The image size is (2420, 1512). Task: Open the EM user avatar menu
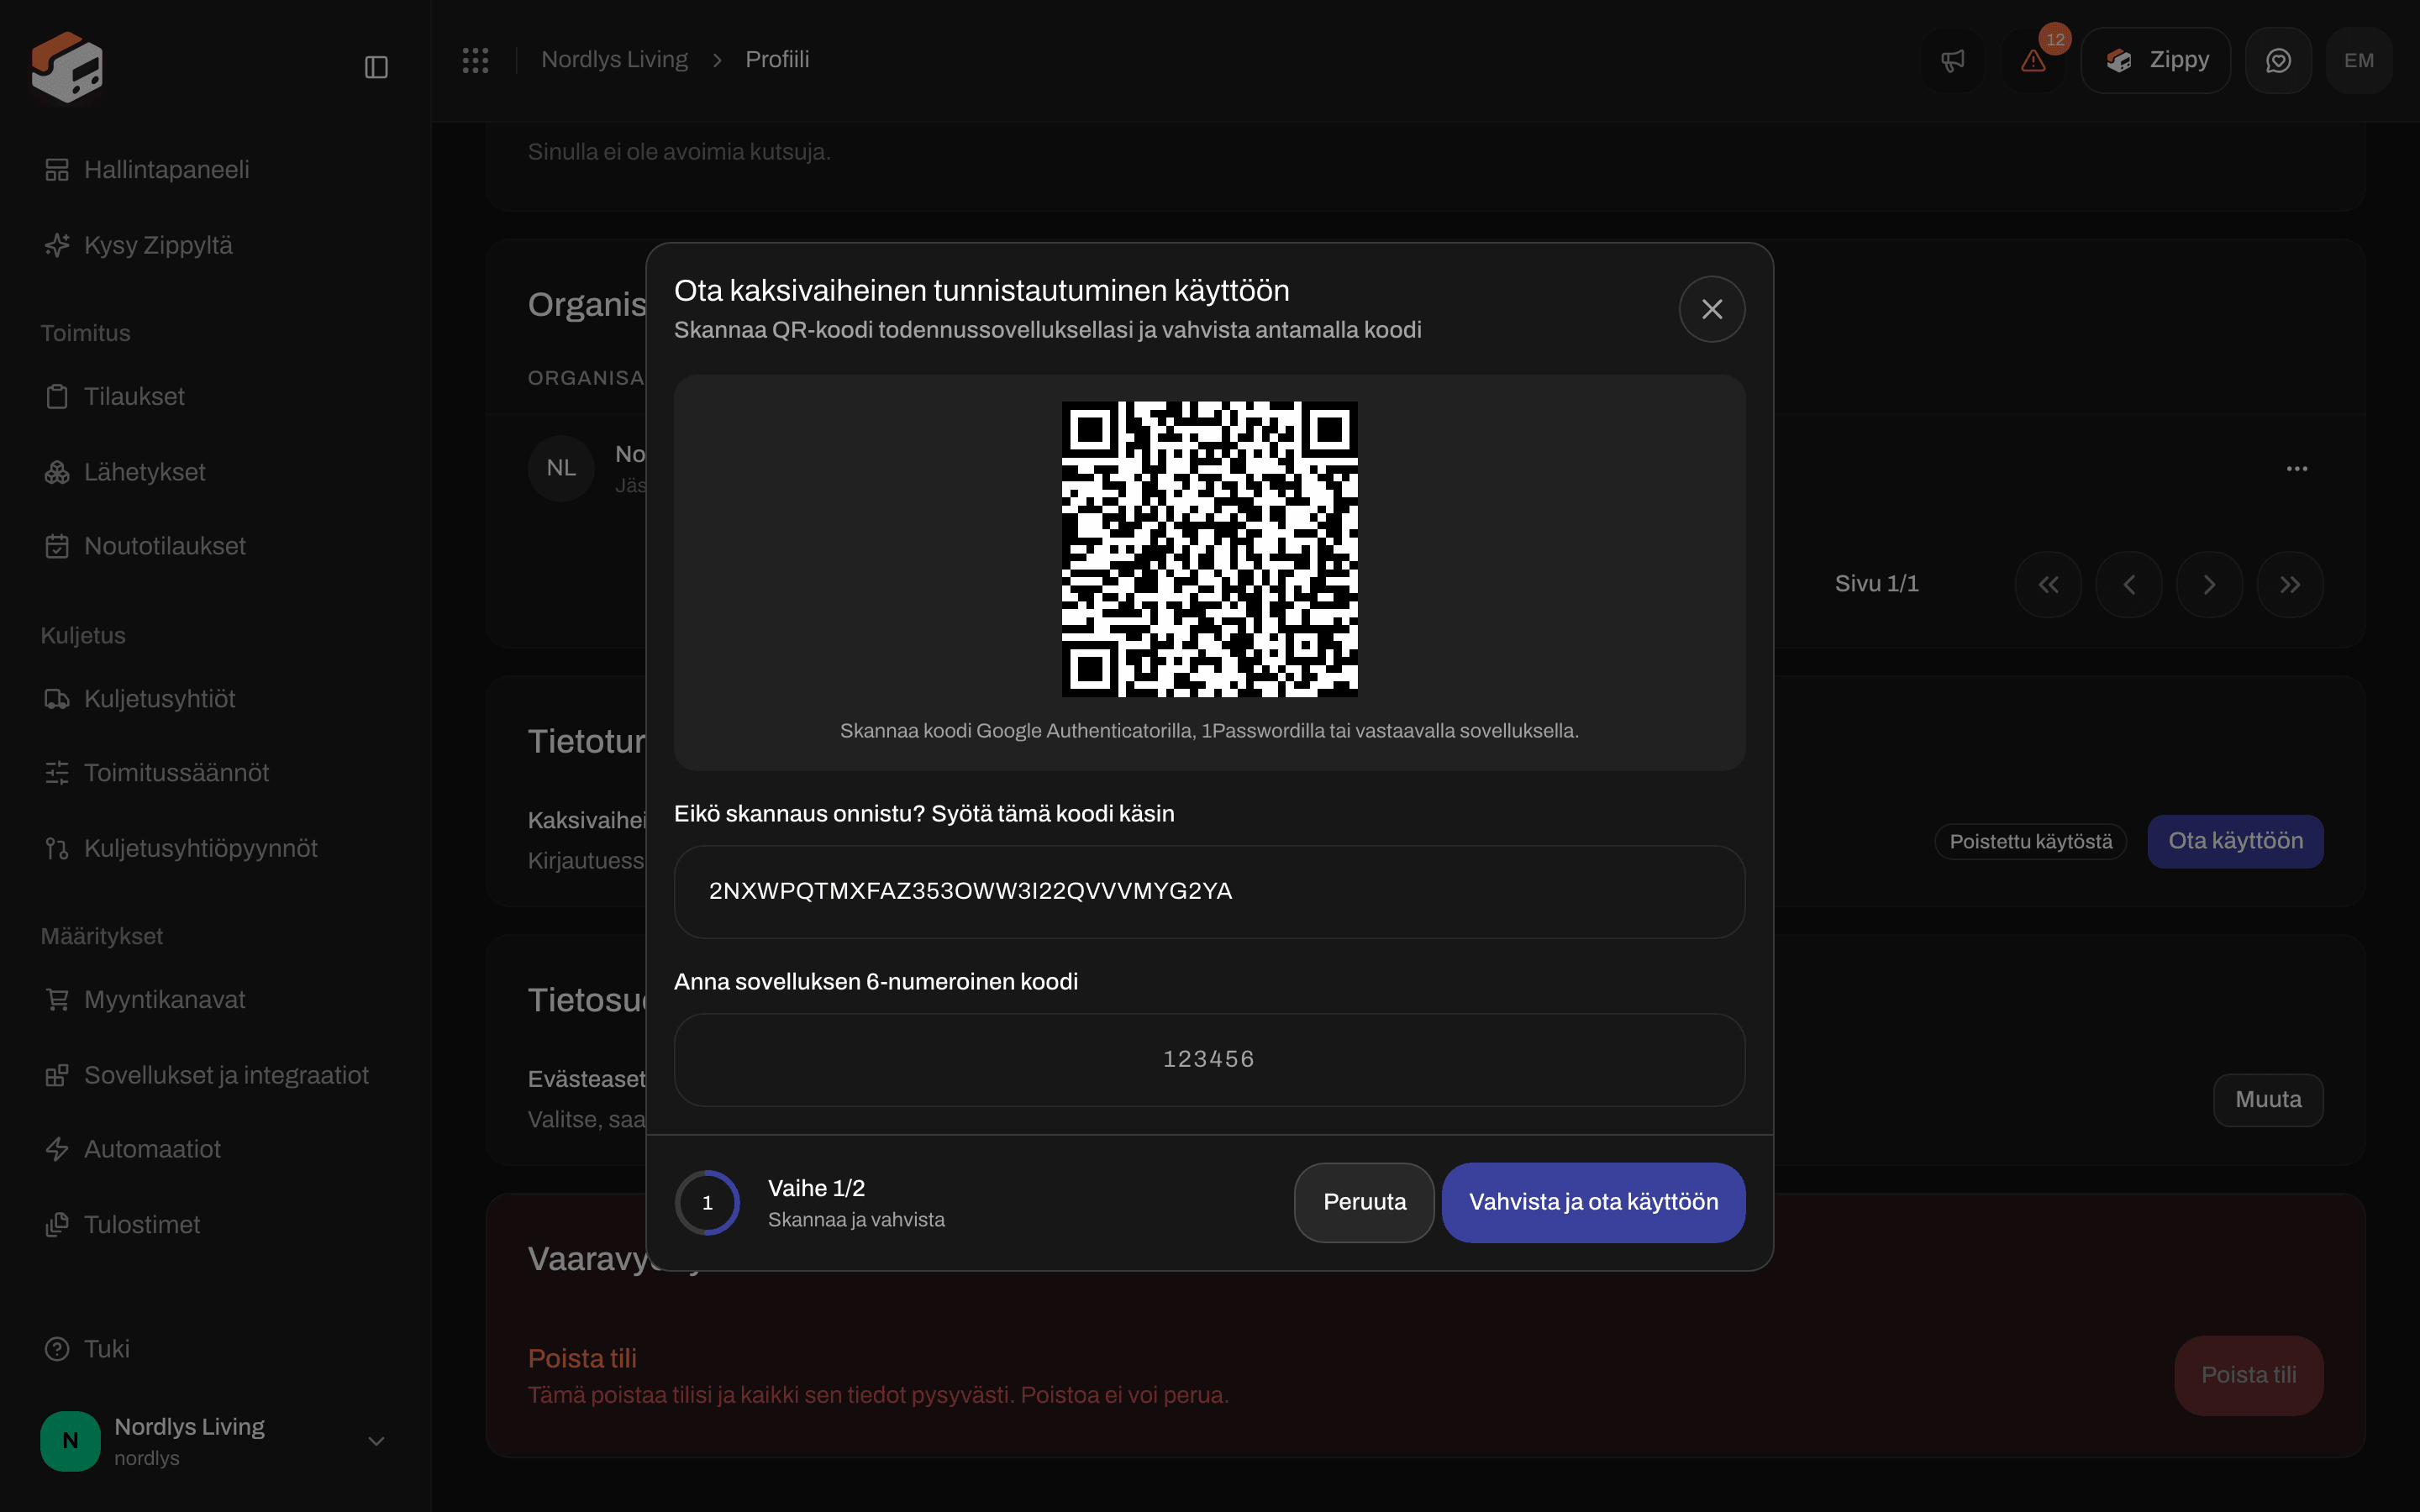click(2359, 61)
